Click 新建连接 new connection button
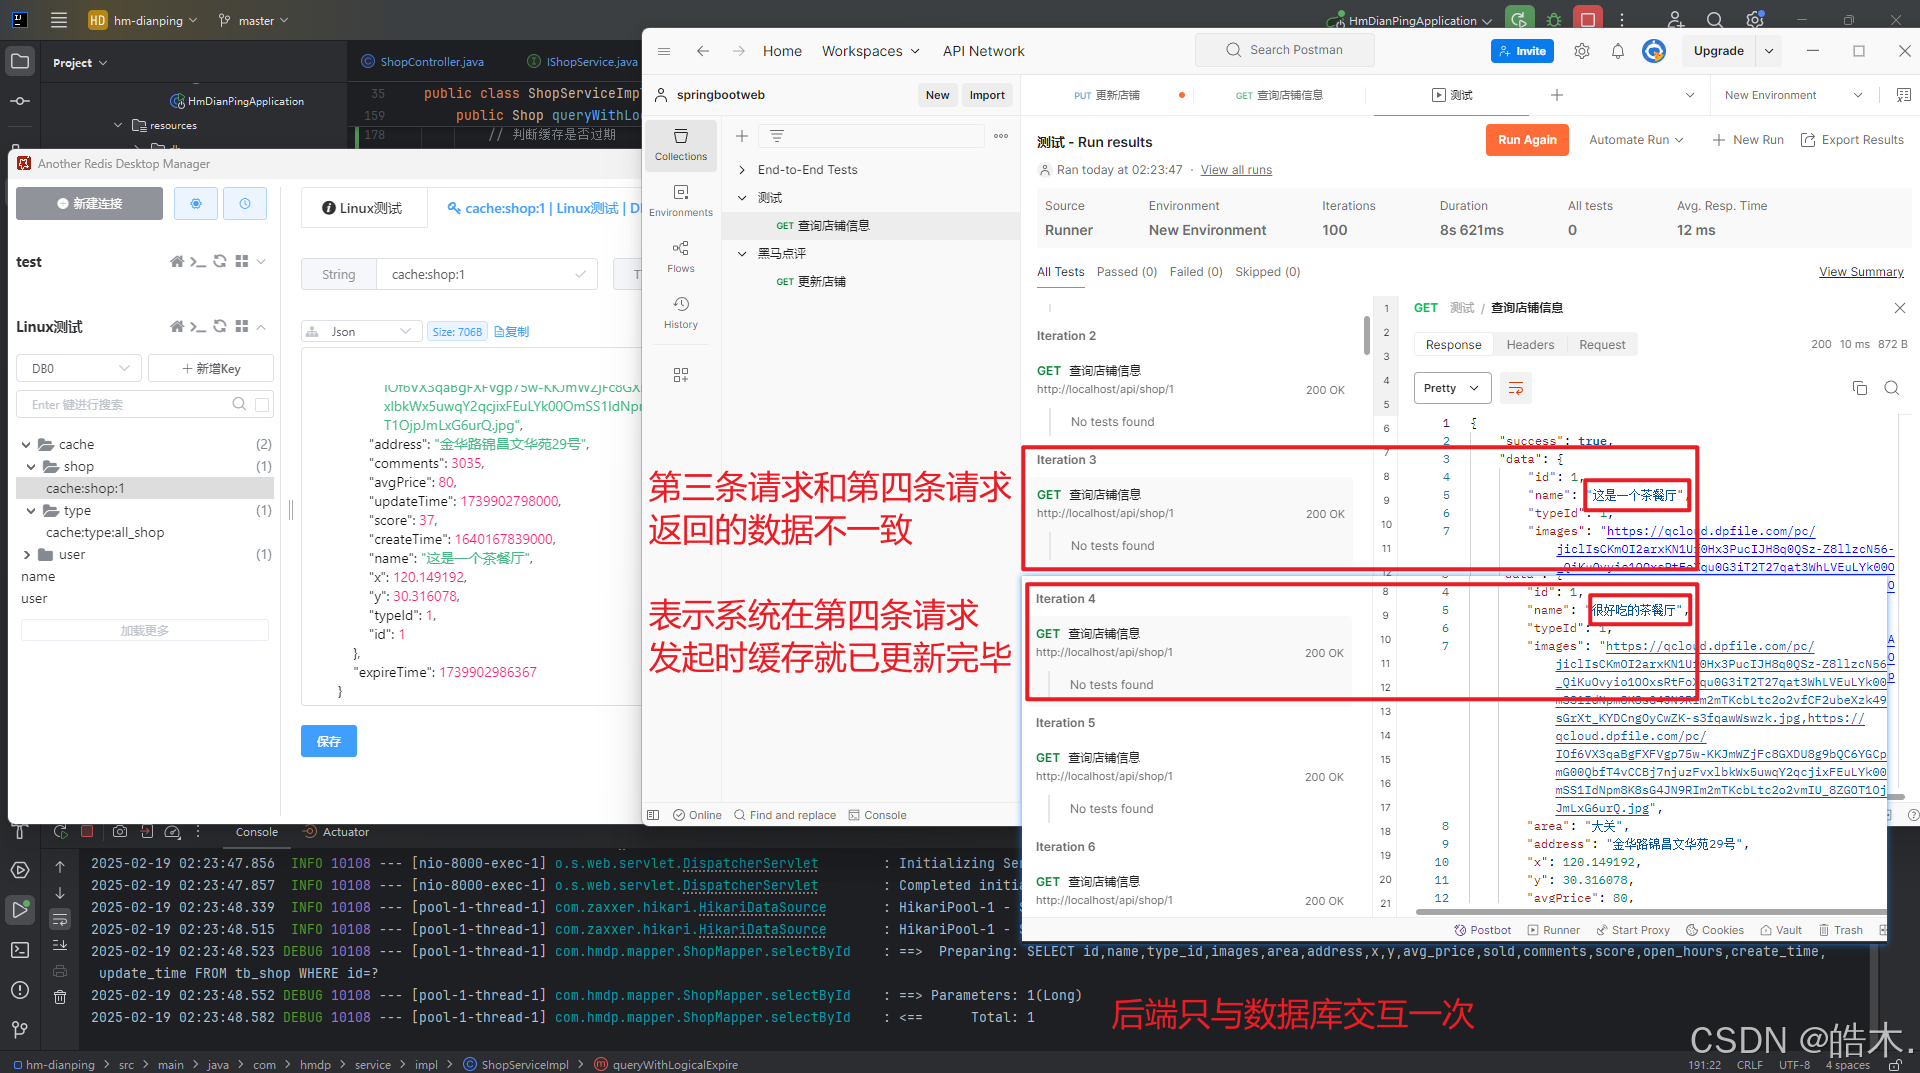 [x=89, y=203]
